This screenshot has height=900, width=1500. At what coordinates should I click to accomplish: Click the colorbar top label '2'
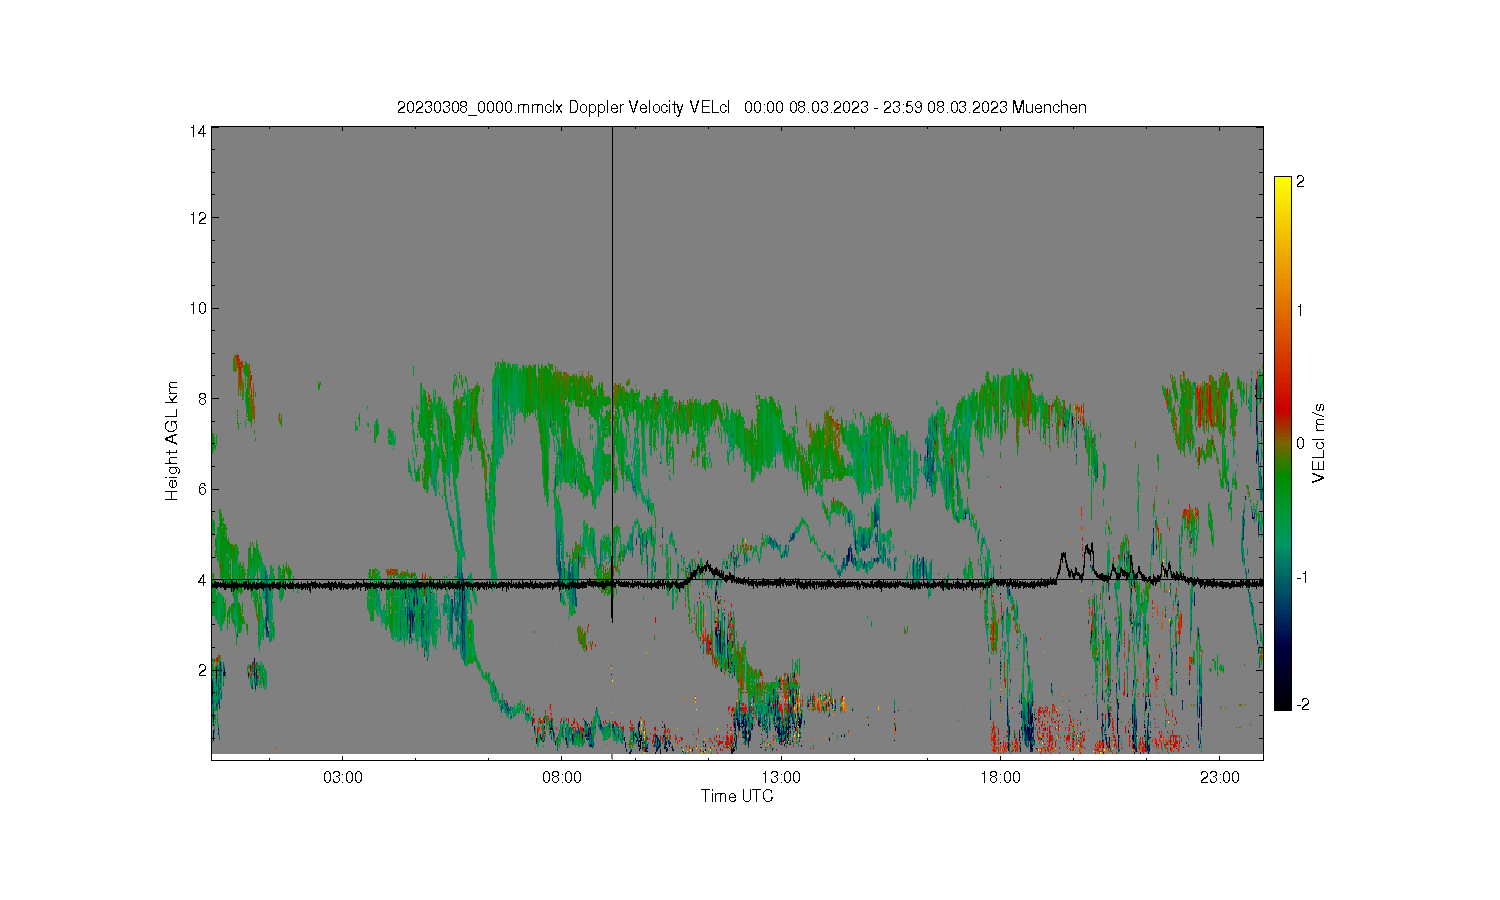click(1300, 182)
